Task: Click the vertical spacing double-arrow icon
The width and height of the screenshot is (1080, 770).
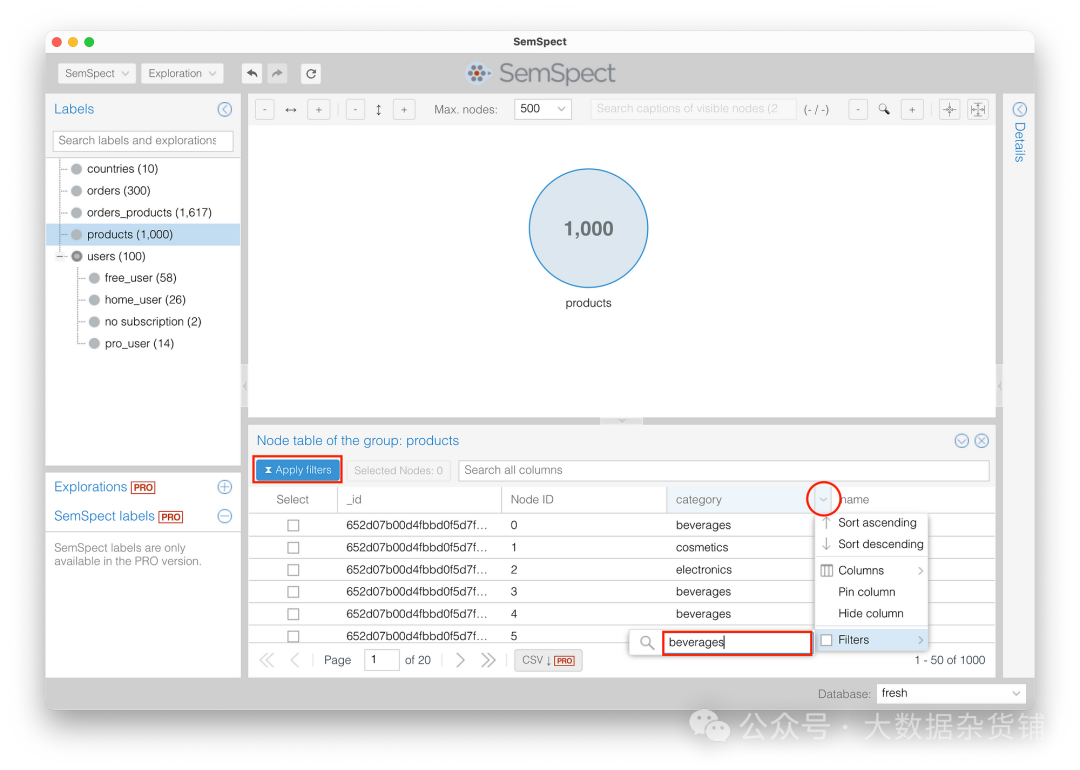Action: (379, 110)
